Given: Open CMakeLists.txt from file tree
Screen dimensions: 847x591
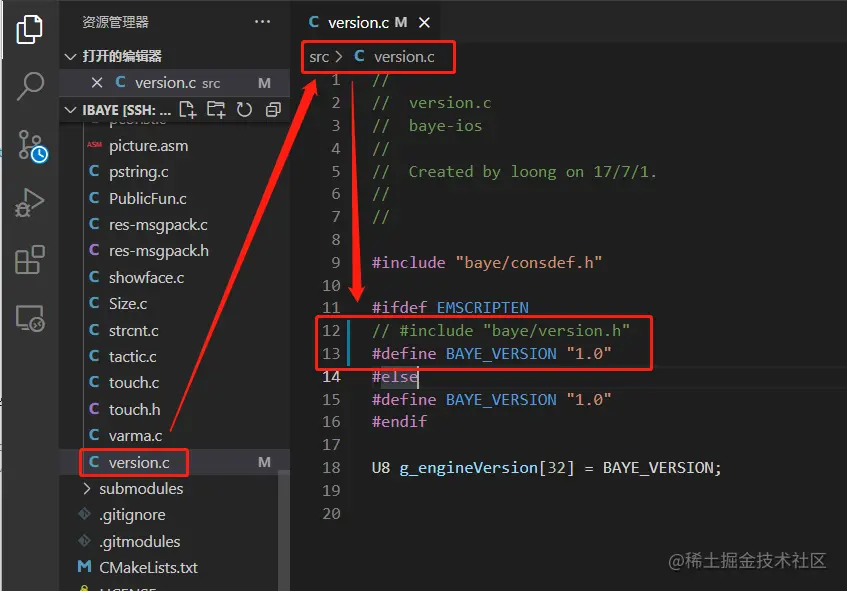Looking at the screenshot, I should [149, 568].
